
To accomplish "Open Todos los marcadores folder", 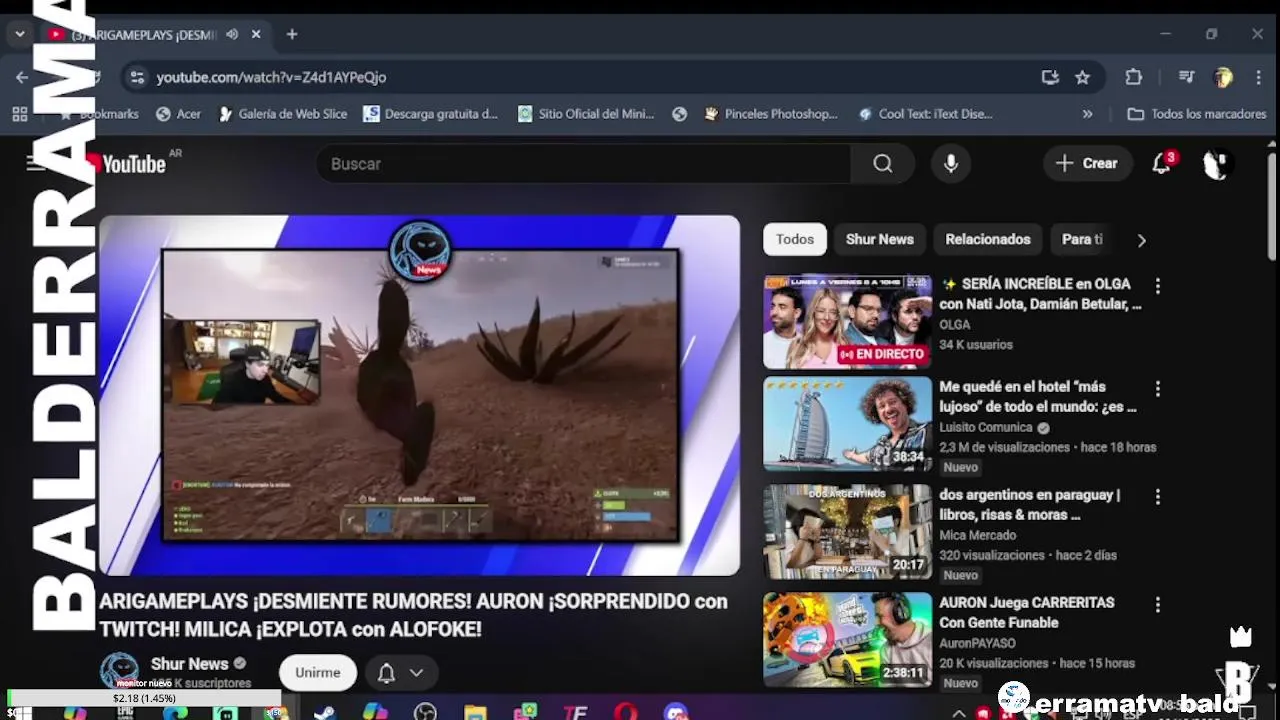I will coord(1197,114).
